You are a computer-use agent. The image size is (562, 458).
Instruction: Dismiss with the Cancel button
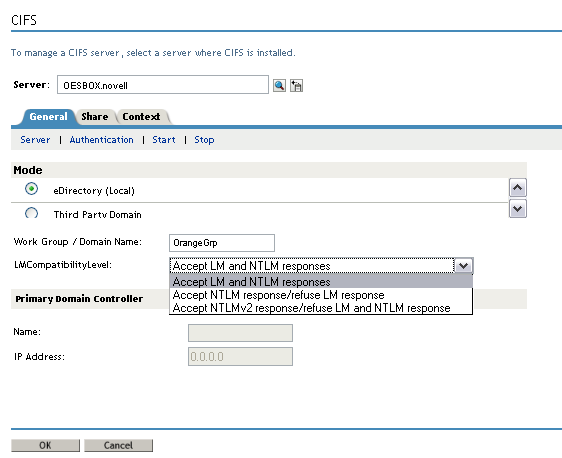[118, 445]
